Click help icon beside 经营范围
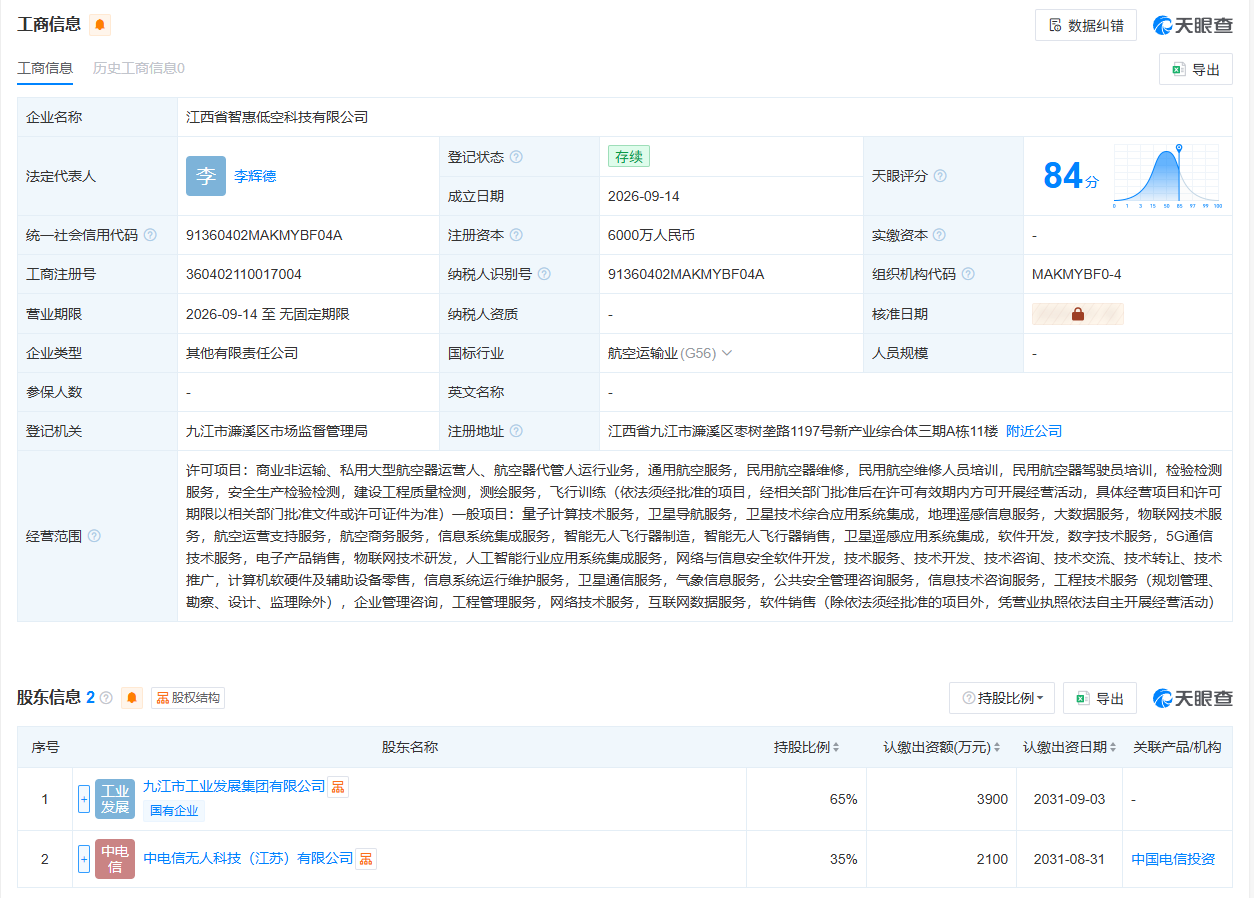1254x898 pixels. coord(94,536)
